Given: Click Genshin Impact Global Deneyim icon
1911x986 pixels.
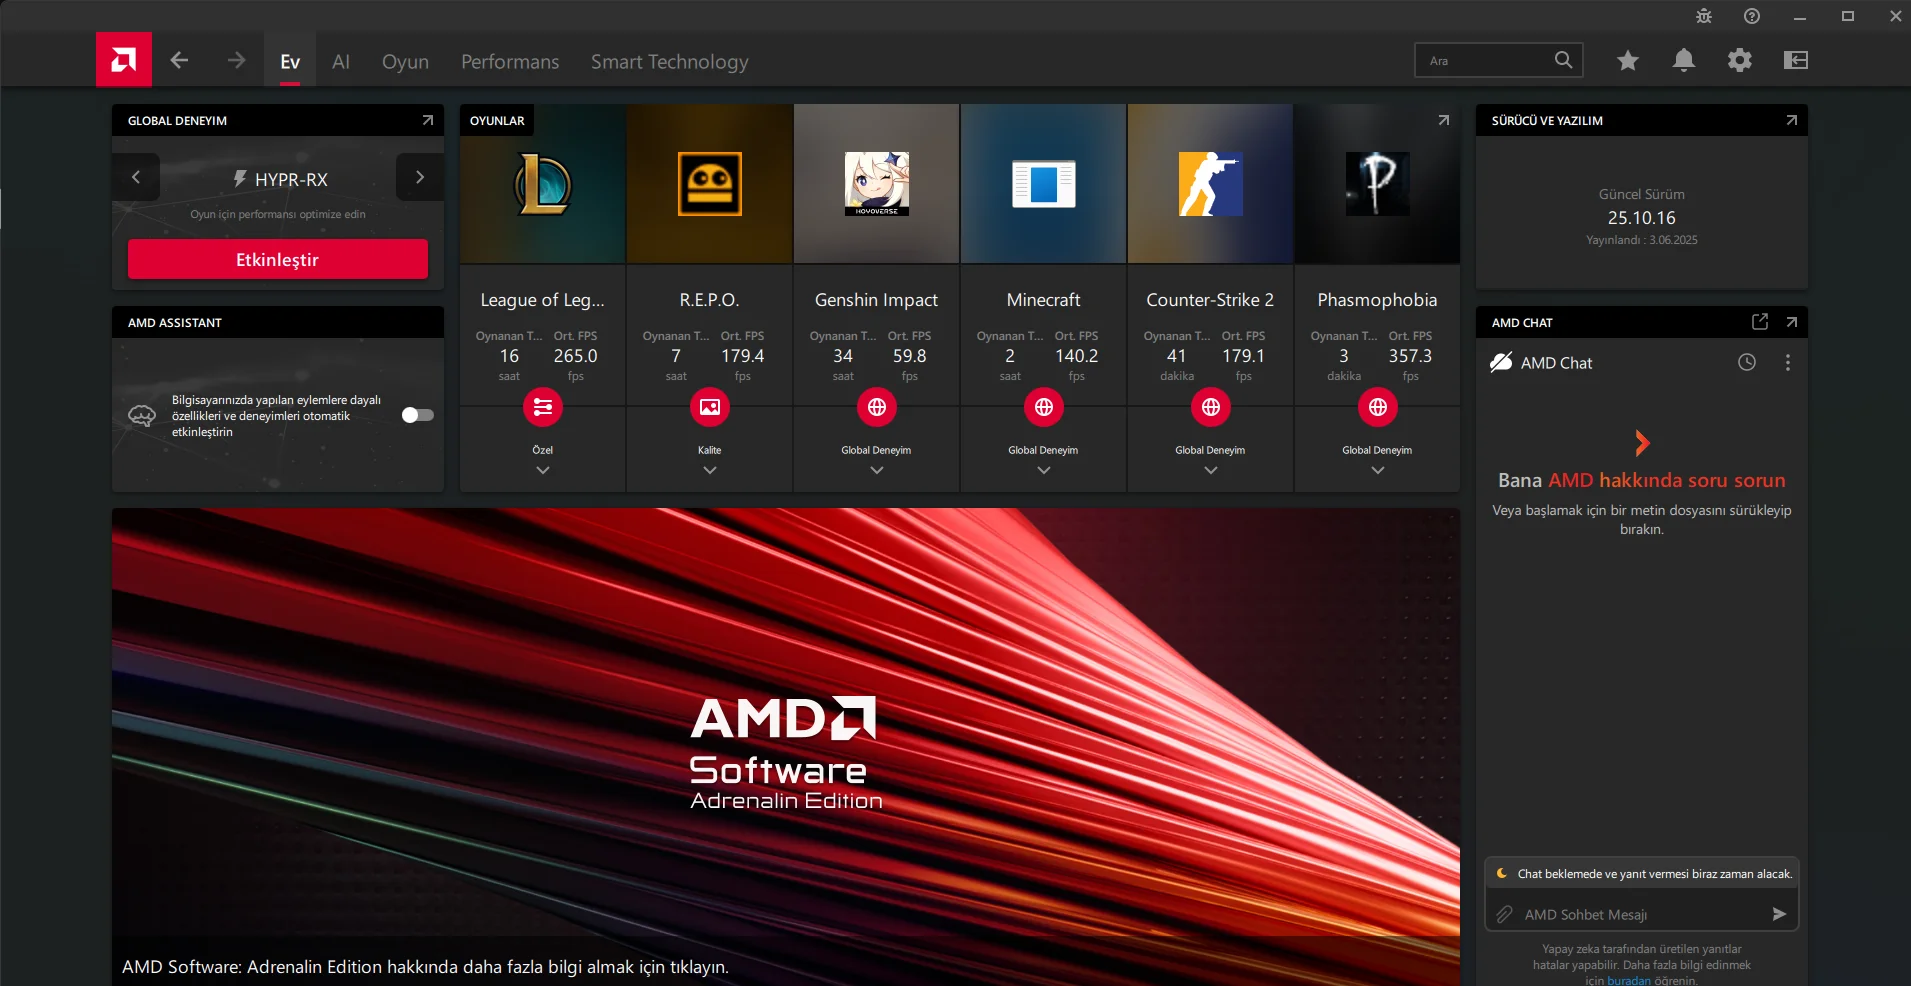Looking at the screenshot, I should coord(877,407).
